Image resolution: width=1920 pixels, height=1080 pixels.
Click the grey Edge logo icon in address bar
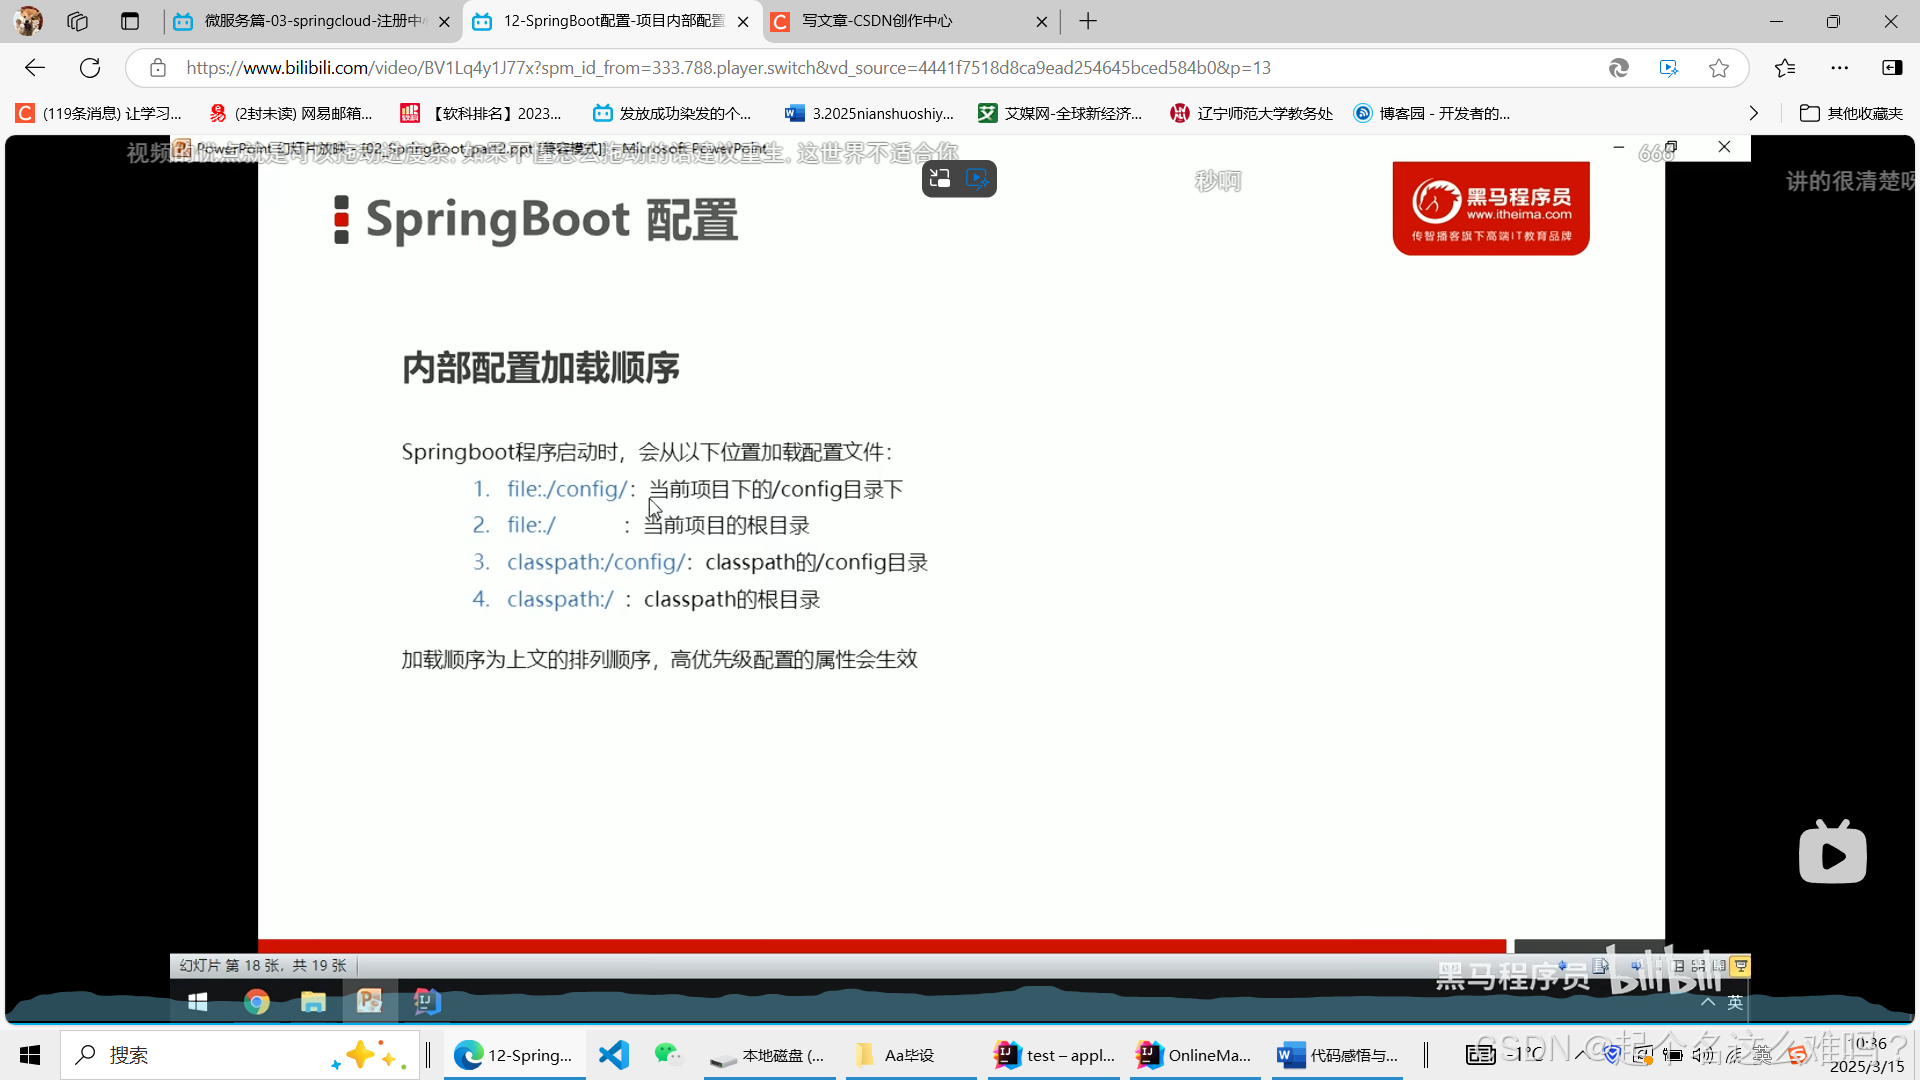click(1619, 68)
